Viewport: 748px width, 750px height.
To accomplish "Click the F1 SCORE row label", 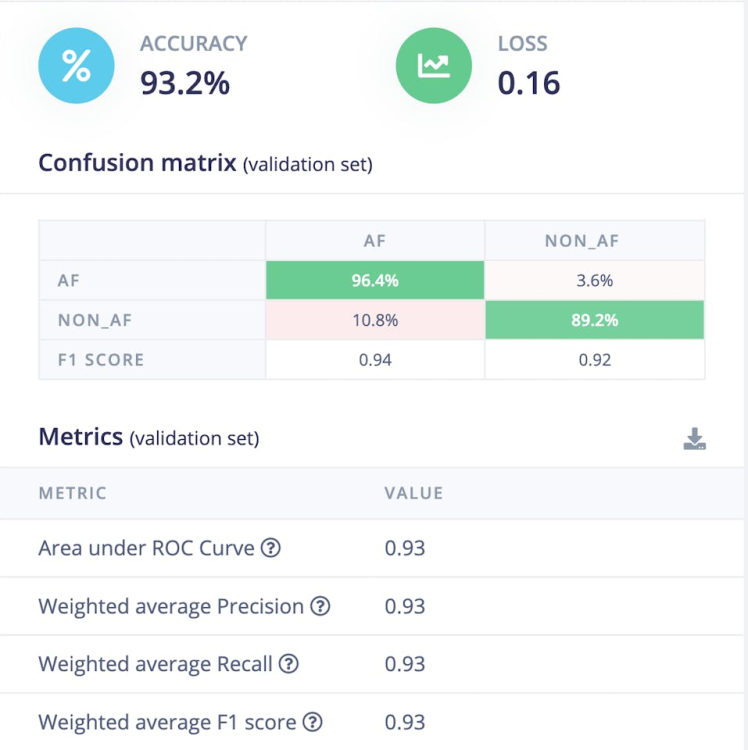I will (101, 359).
